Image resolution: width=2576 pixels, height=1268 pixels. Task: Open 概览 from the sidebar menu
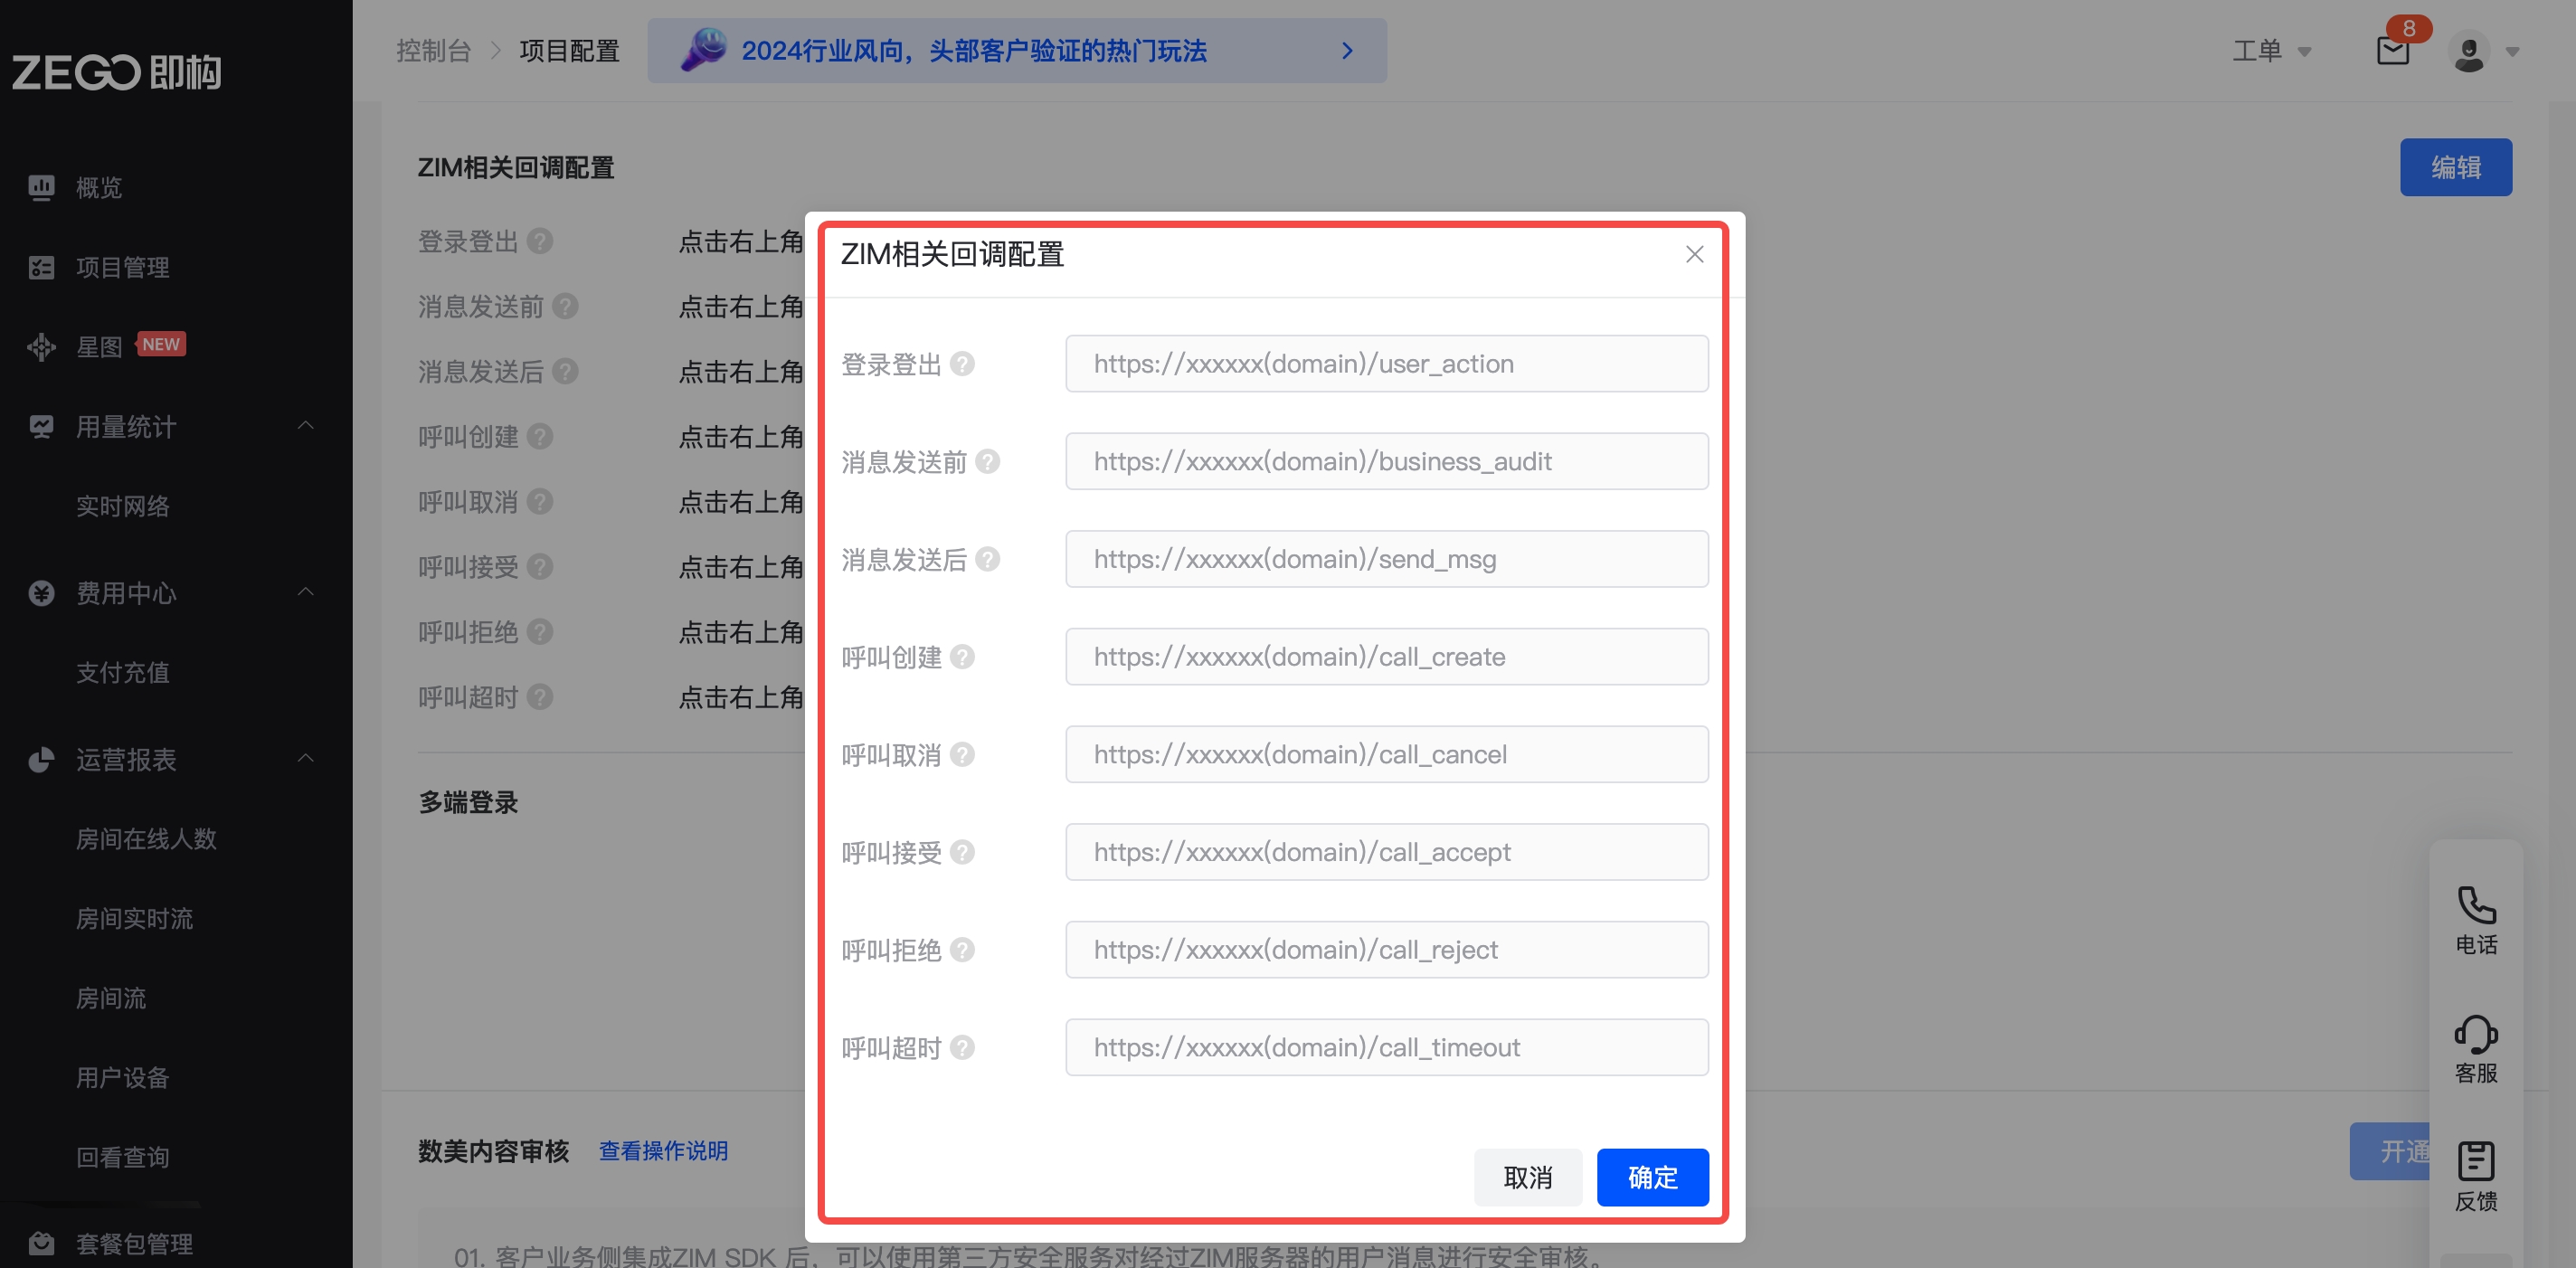point(98,187)
